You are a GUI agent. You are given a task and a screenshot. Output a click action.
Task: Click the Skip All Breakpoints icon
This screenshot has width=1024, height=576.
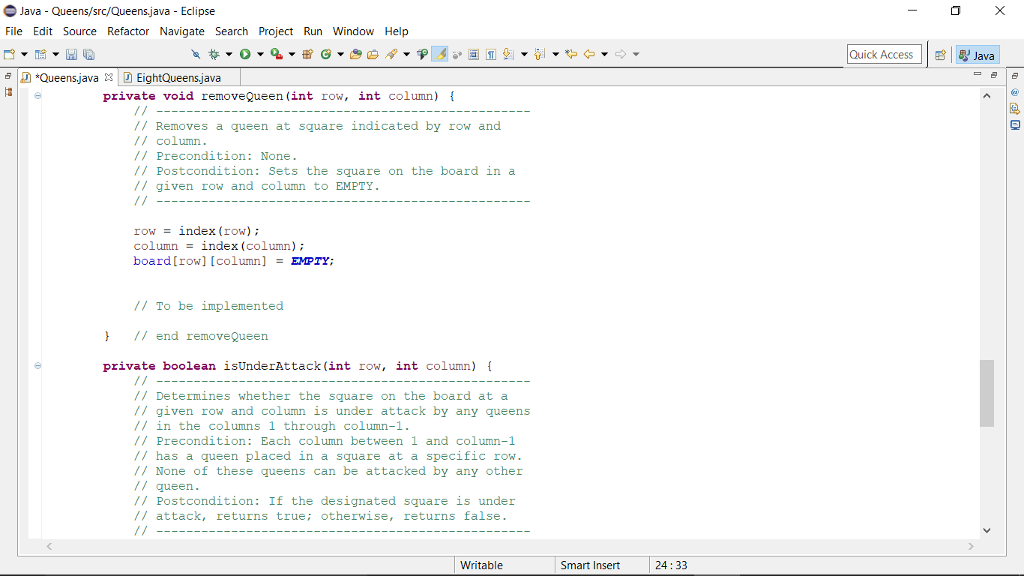[x=195, y=54]
